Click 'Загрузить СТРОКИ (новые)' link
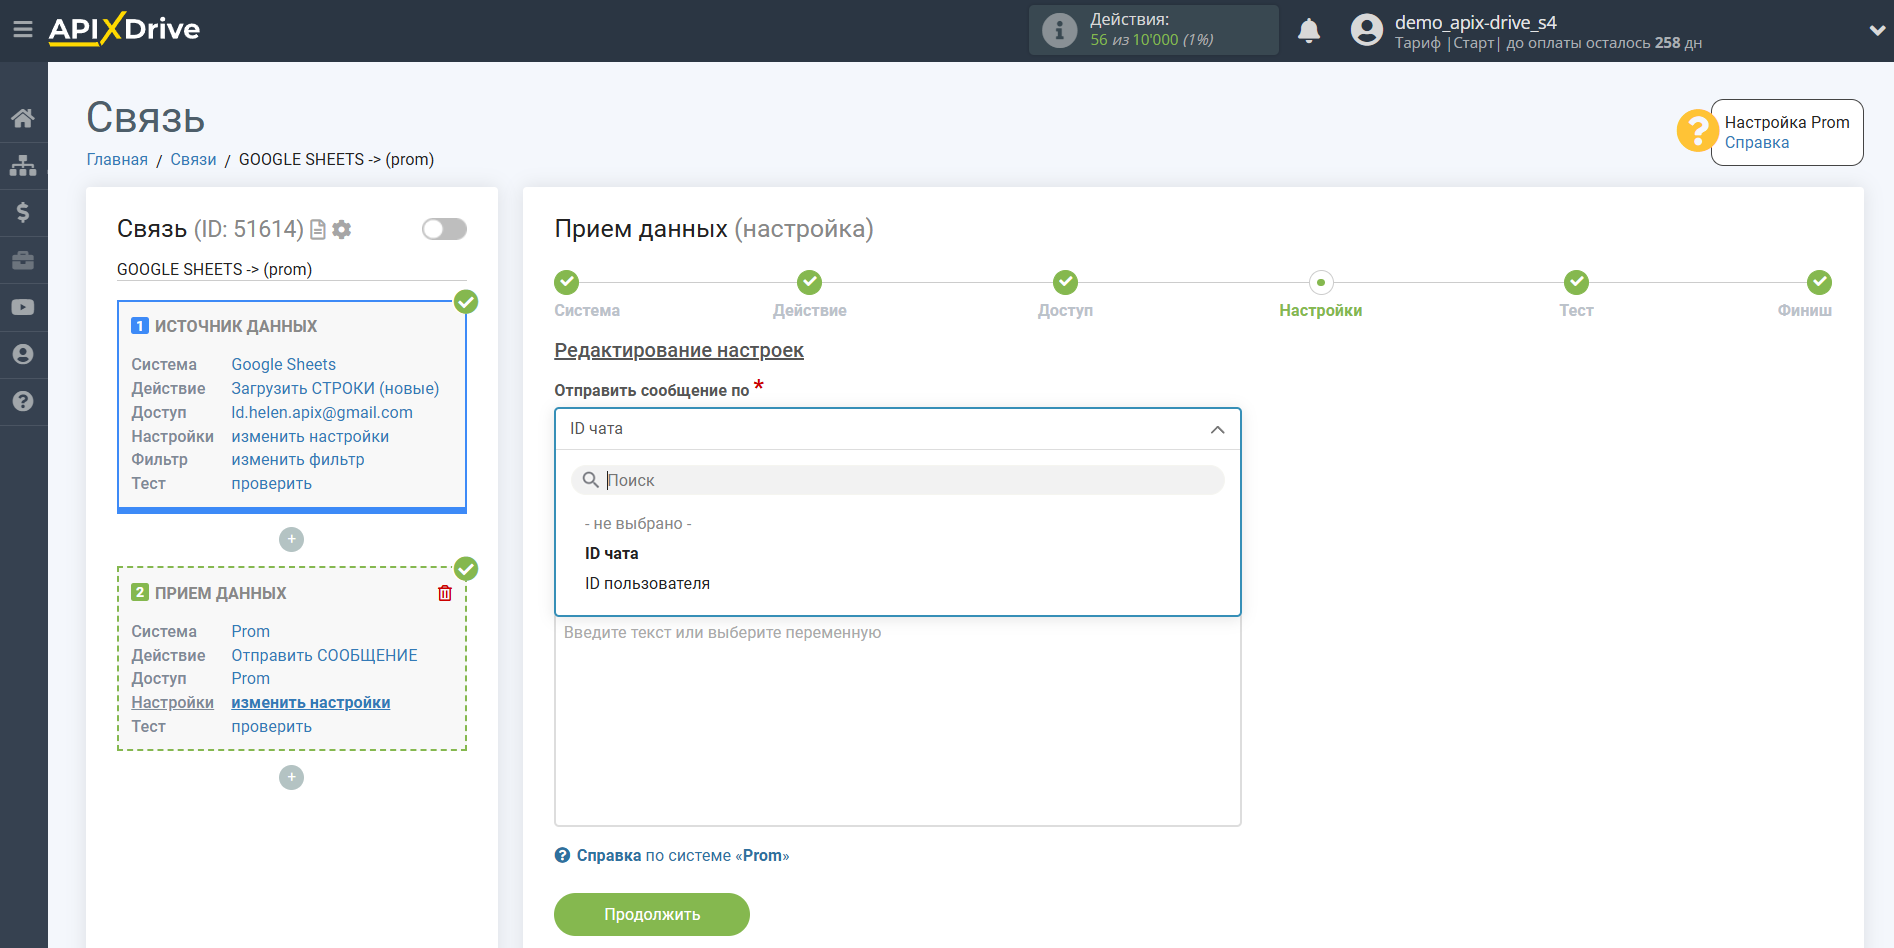Image resolution: width=1894 pixels, height=948 pixels. click(x=335, y=389)
